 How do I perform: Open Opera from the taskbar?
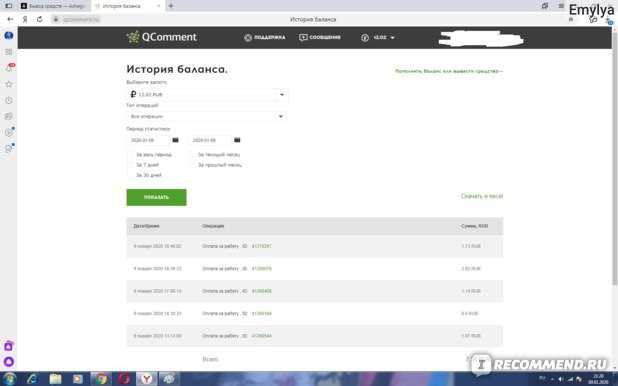[124, 379]
